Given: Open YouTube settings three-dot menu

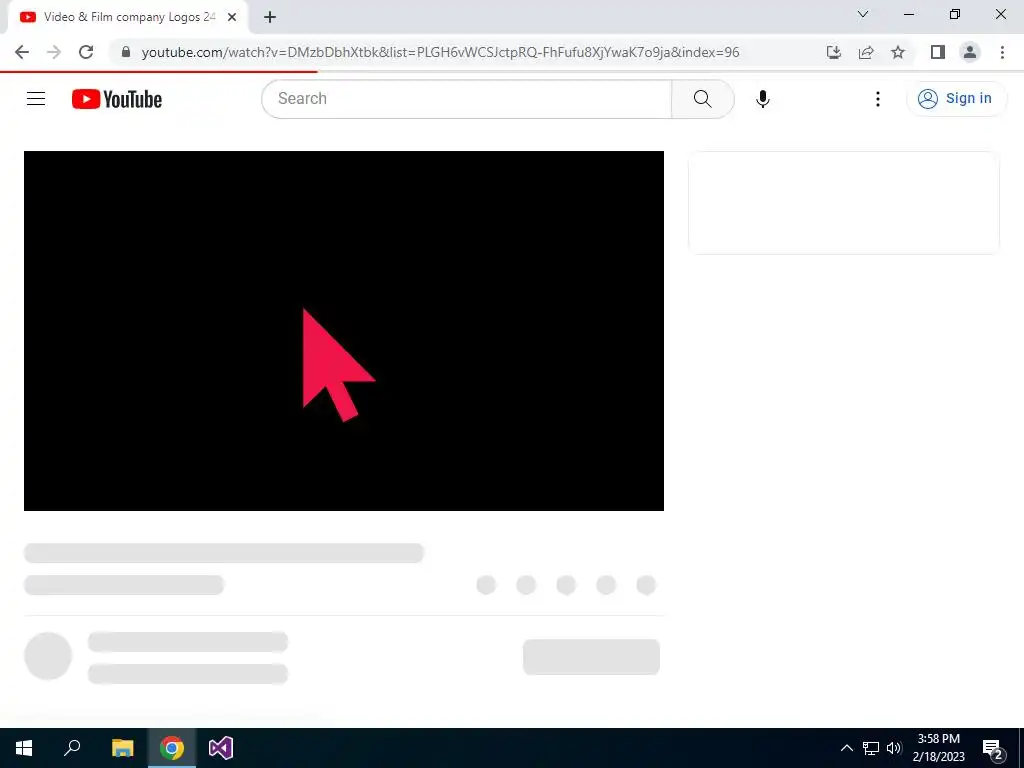Looking at the screenshot, I should coord(878,99).
